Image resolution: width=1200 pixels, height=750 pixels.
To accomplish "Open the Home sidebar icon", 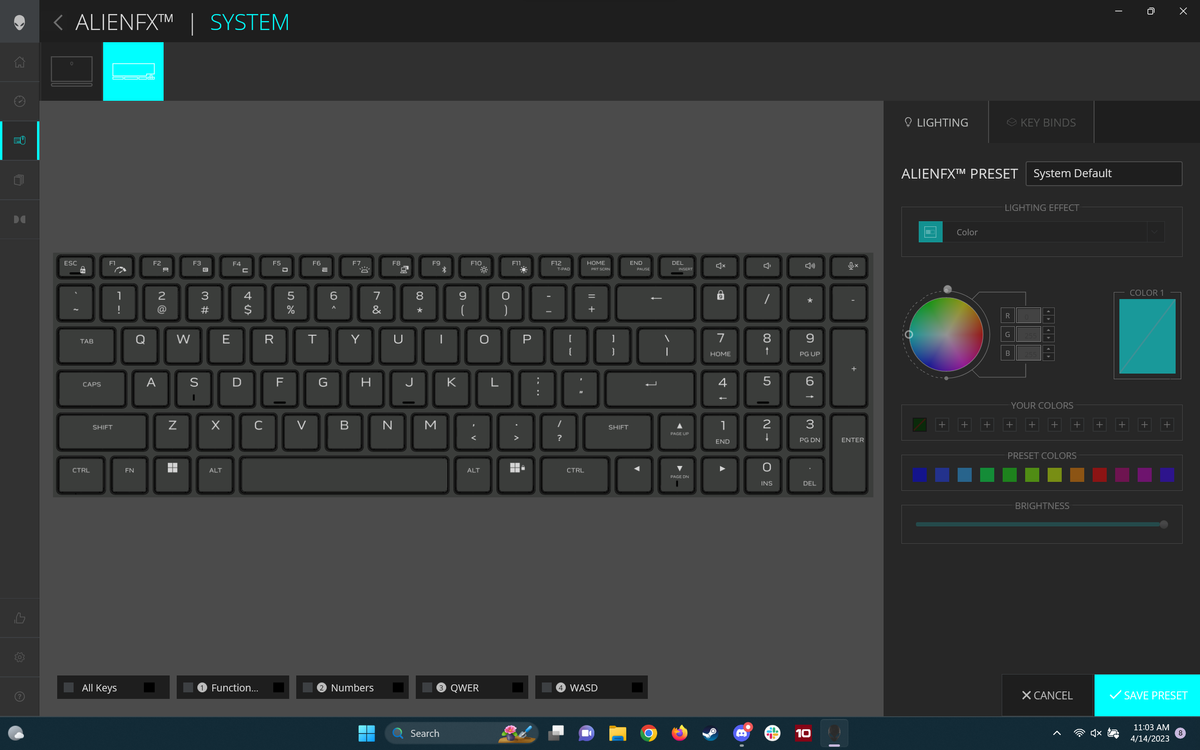I will pos(19,62).
